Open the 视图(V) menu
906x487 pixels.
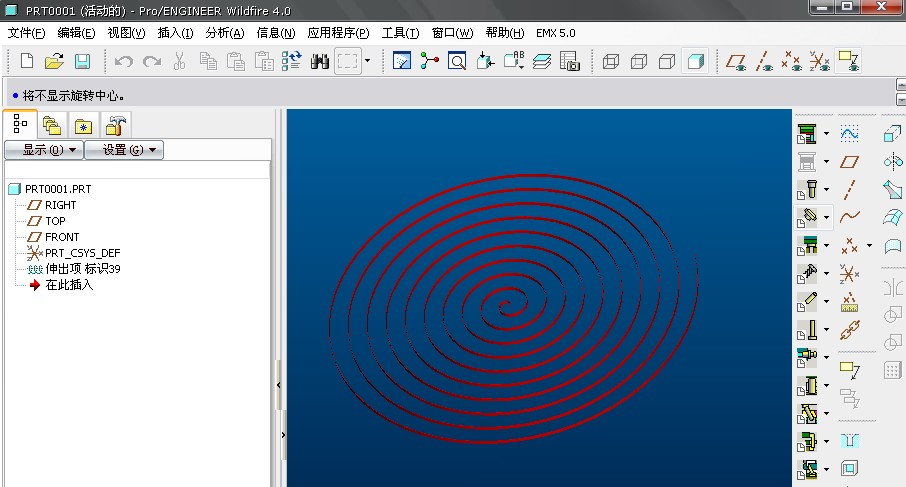coord(126,33)
